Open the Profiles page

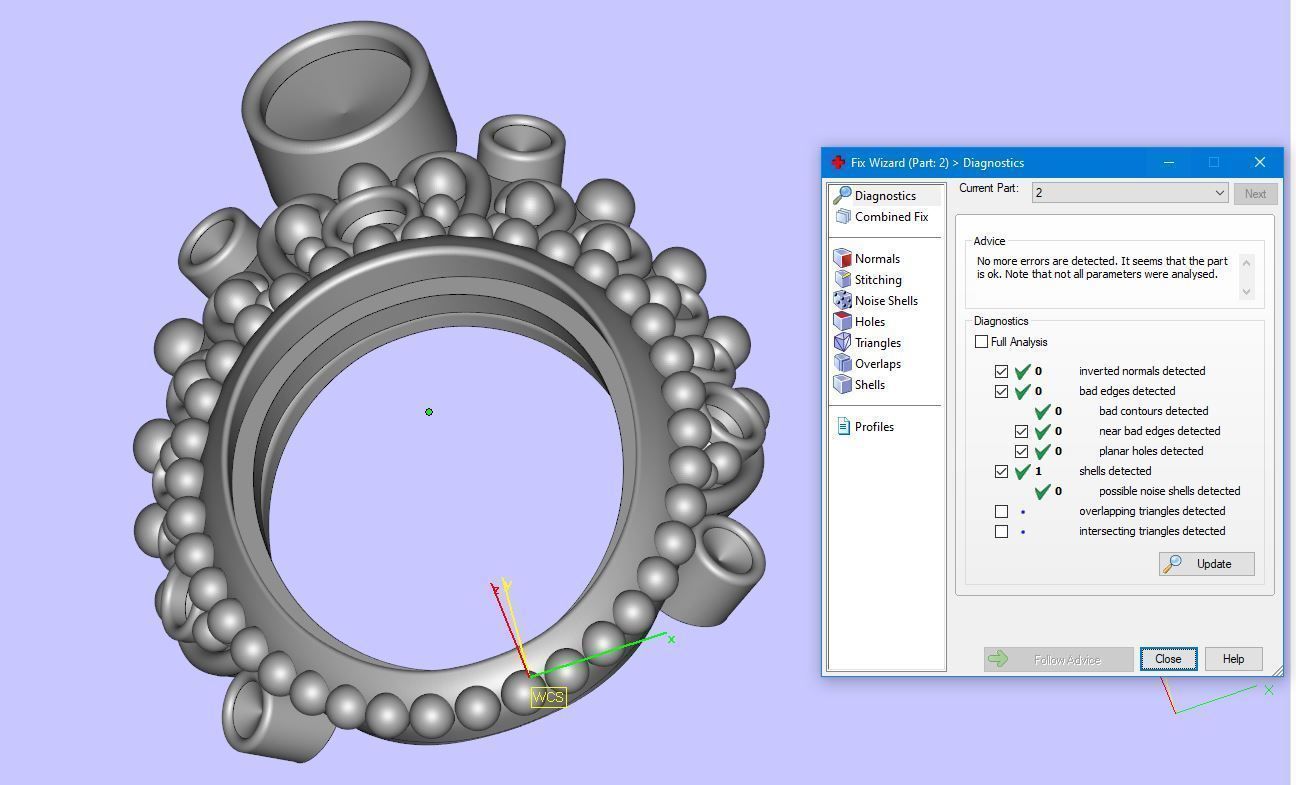point(865,426)
